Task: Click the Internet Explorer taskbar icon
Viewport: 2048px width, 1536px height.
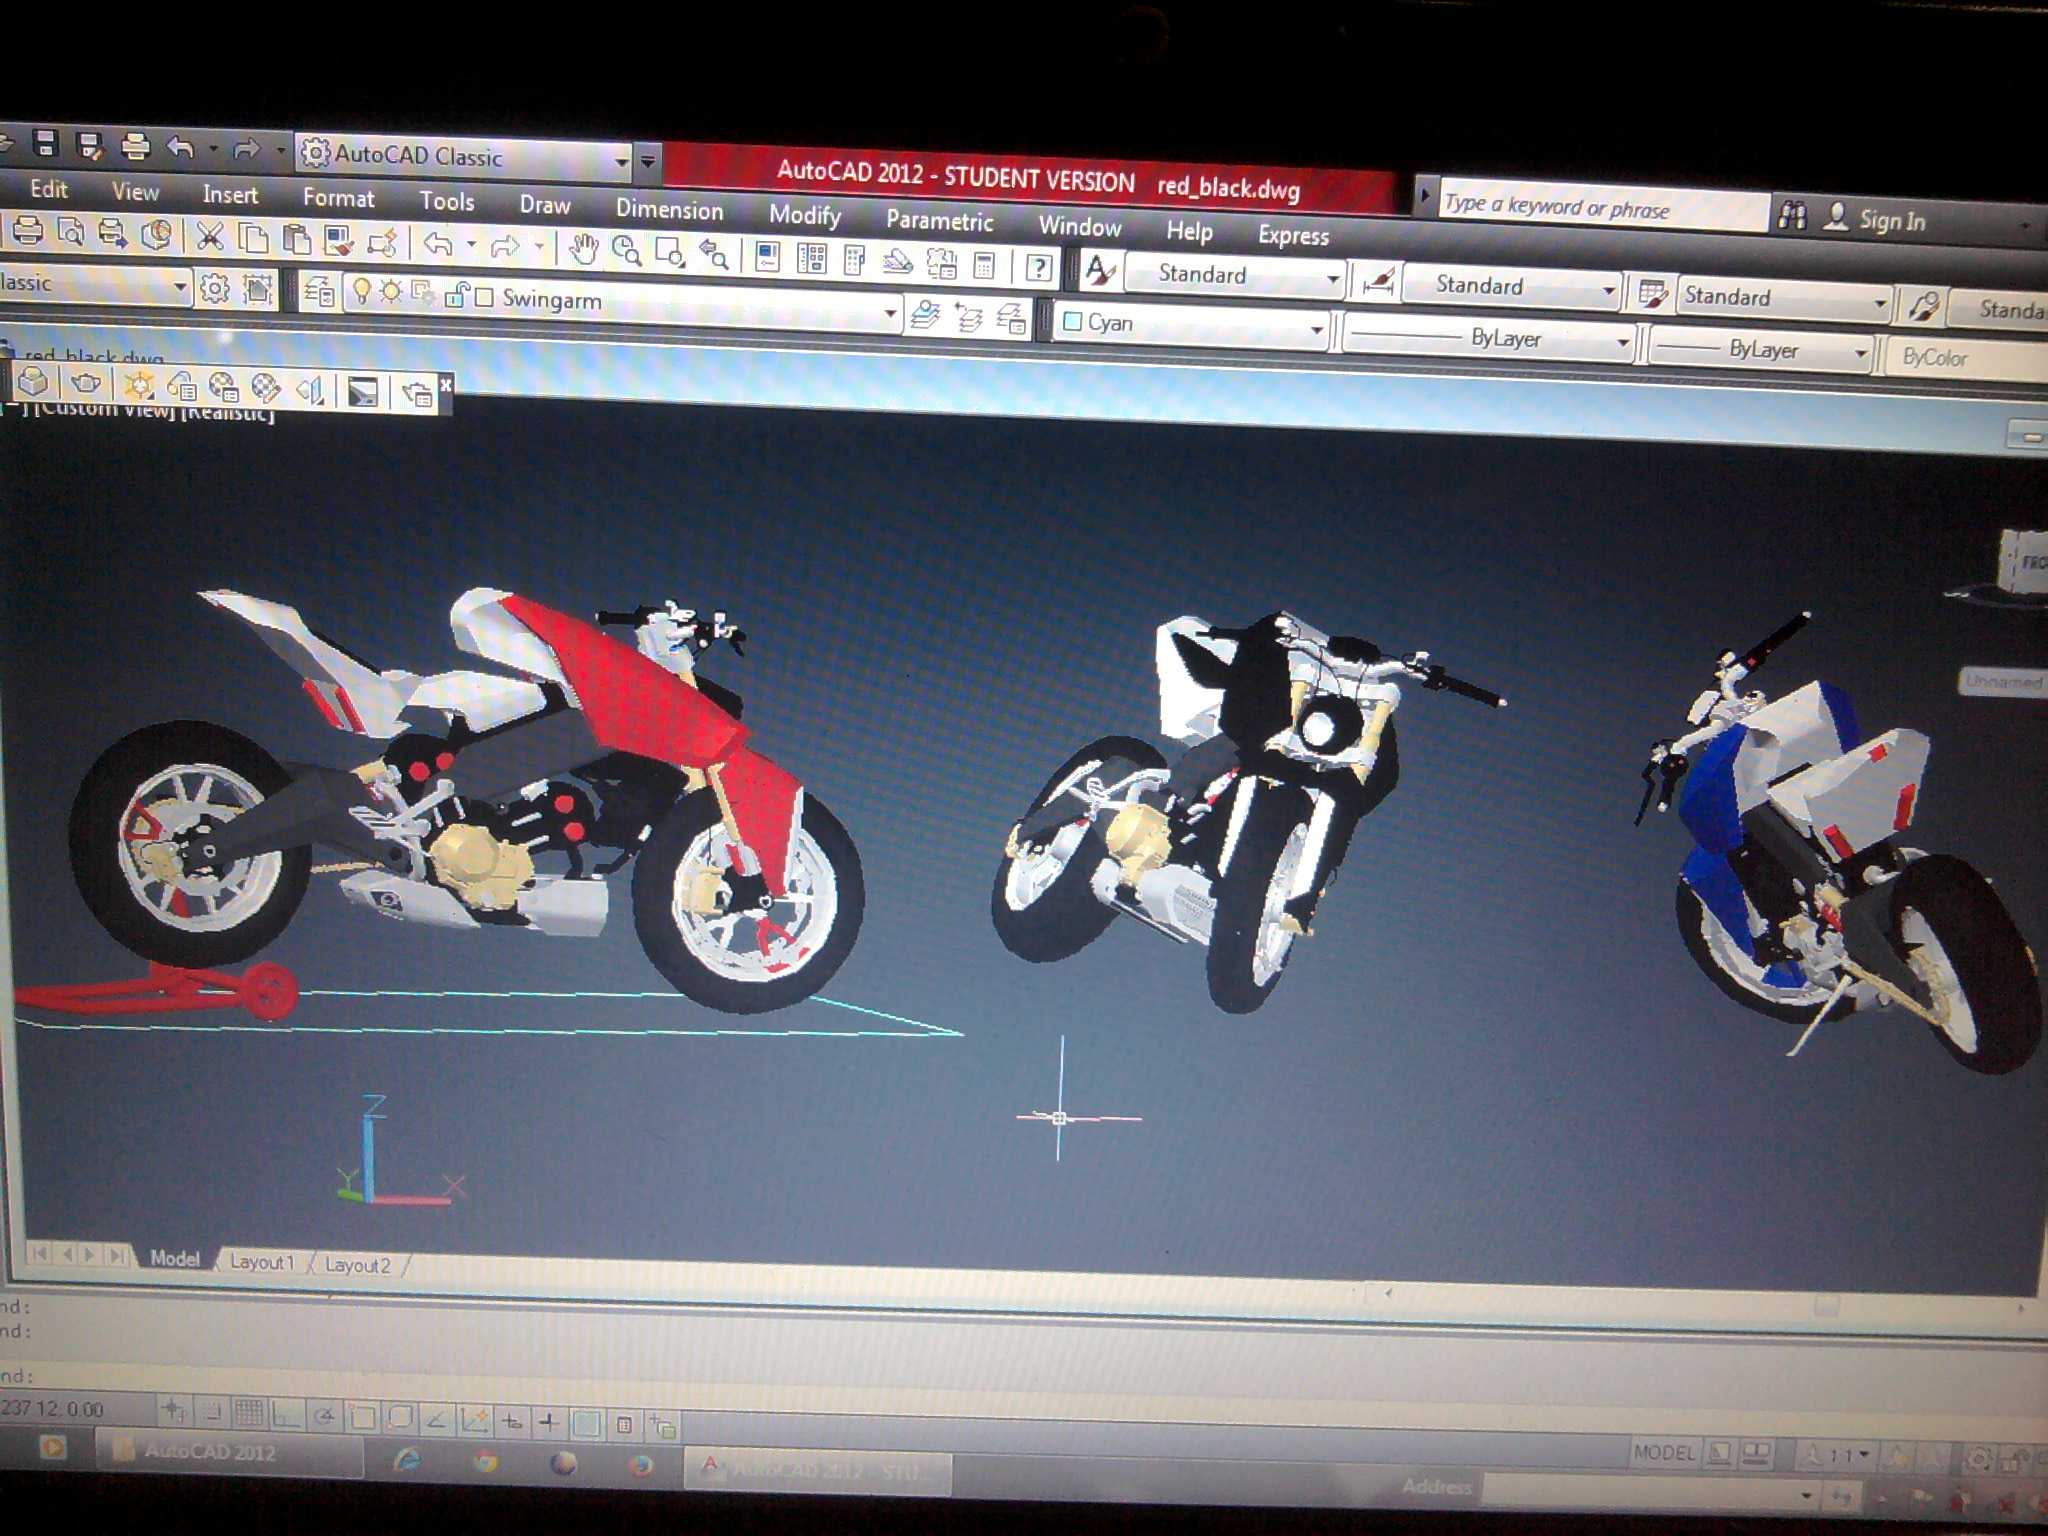Action: (408, 1460)
